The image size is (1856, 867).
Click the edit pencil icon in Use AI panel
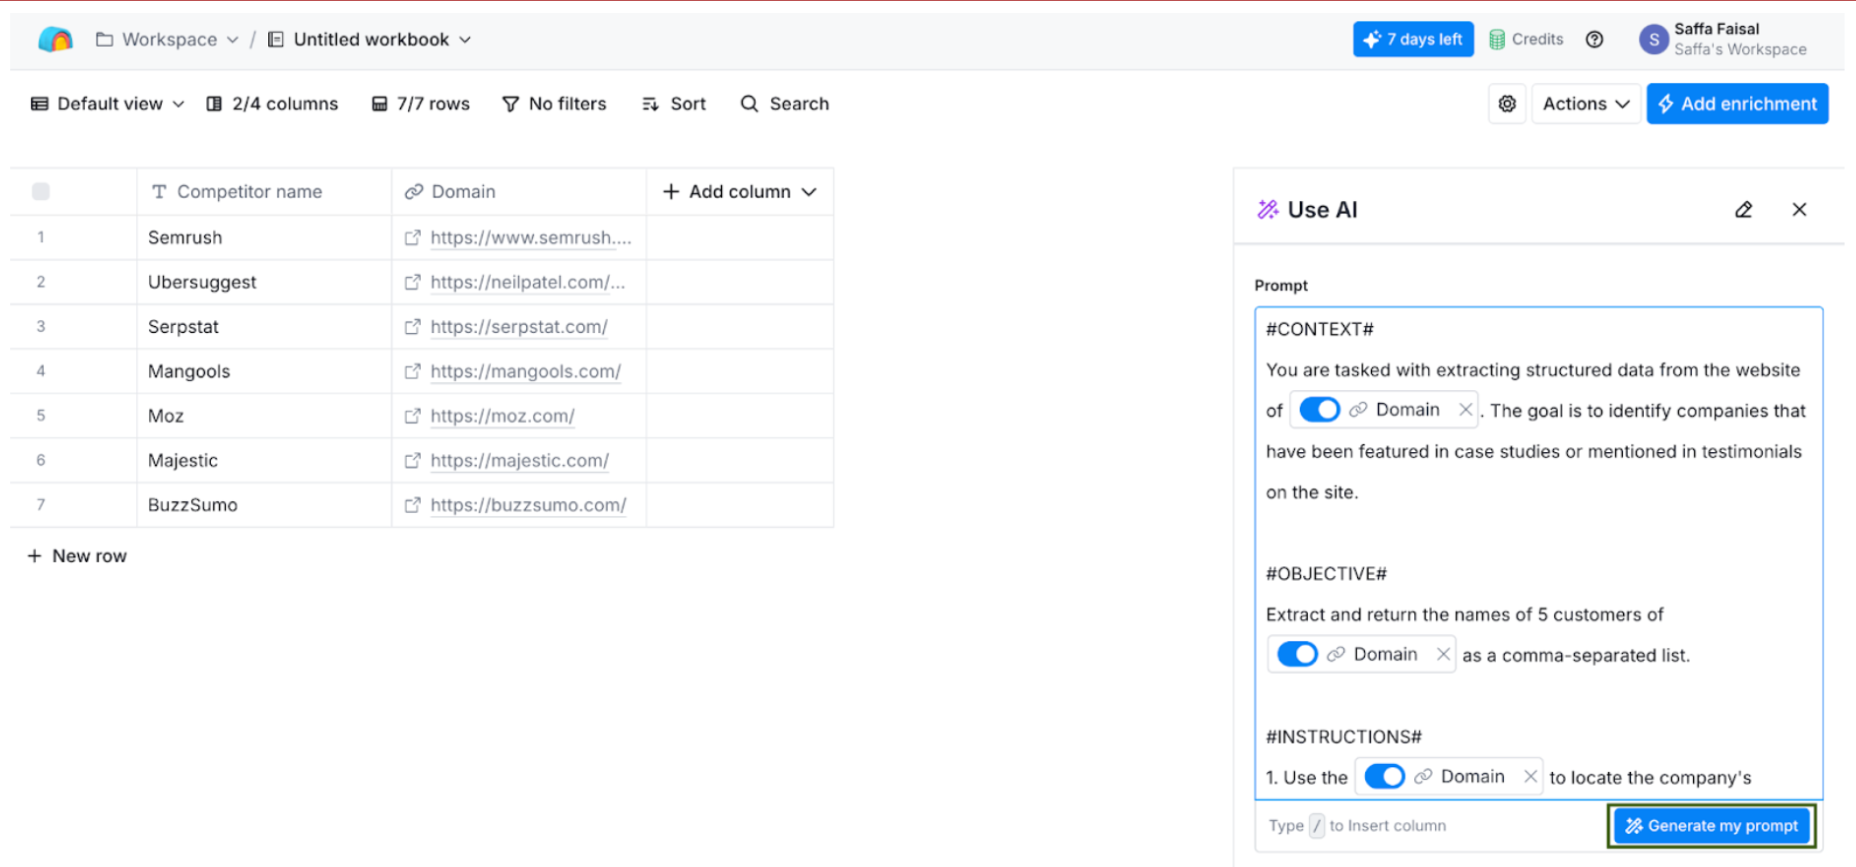pyautogui.click(x=1743, y=210)
